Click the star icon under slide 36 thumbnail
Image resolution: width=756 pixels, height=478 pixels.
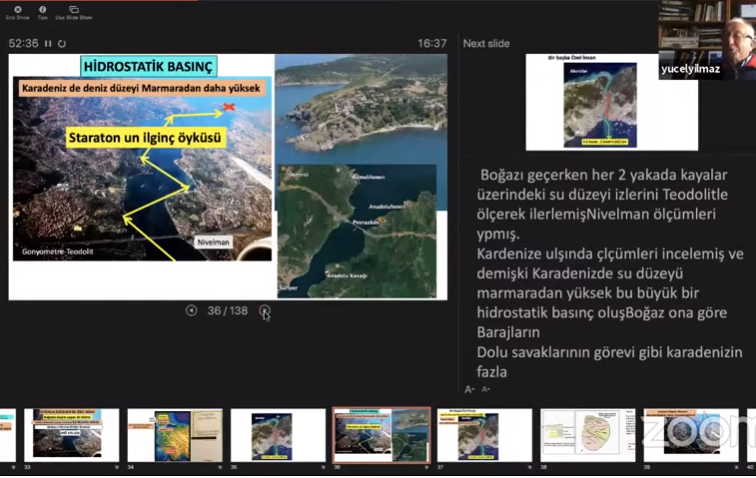click(427, 467)
